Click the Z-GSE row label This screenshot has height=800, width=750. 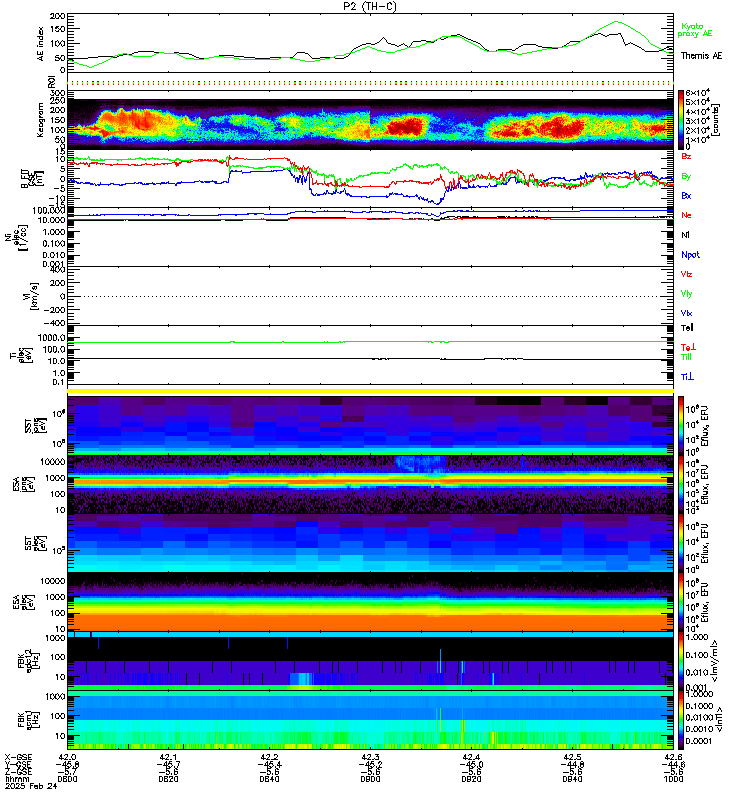click(18, 771)
